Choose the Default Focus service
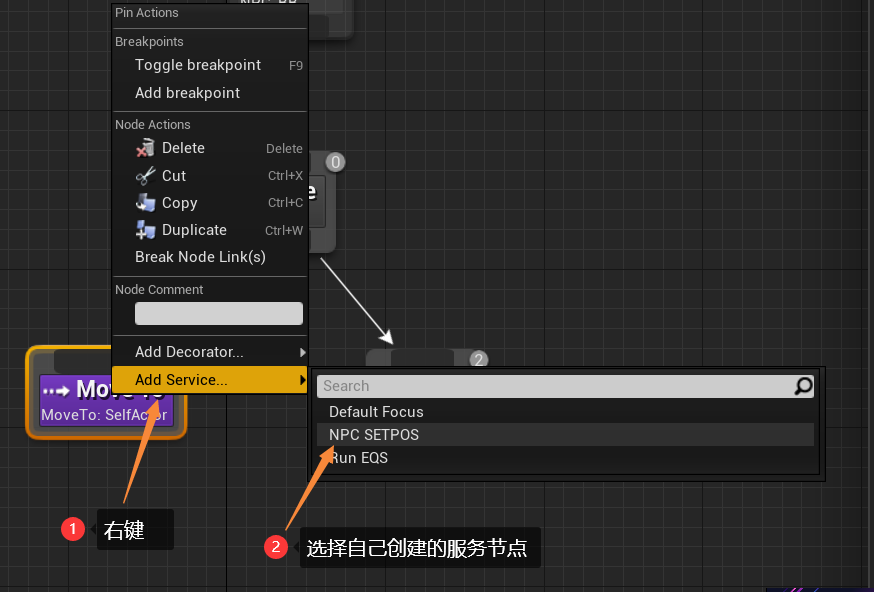The image size is (874, 592). click(x=376, y=411)
